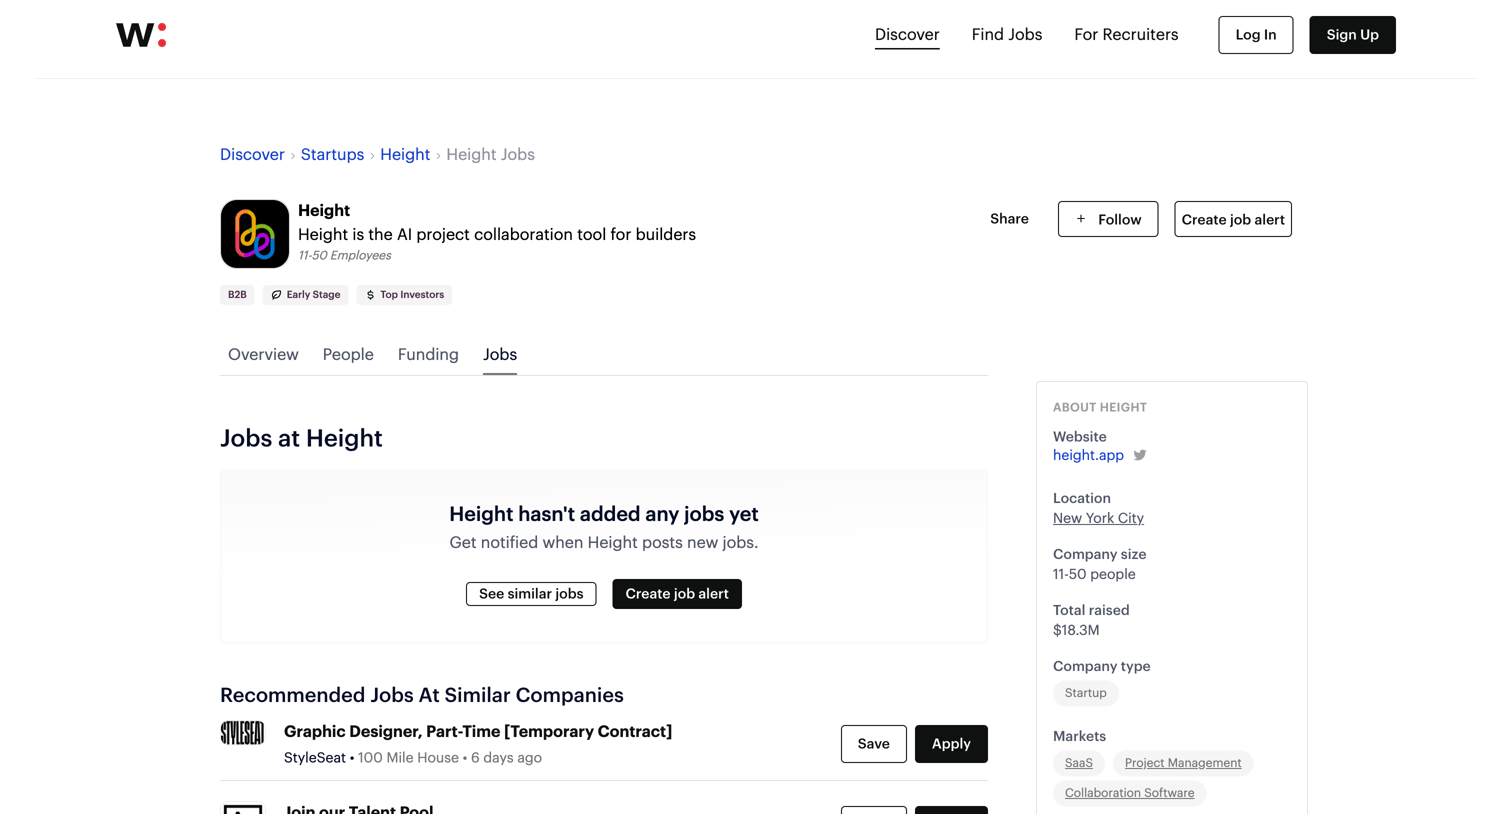Open the Graphic Designer, Part-Time job title

click(x=478, y=732)
